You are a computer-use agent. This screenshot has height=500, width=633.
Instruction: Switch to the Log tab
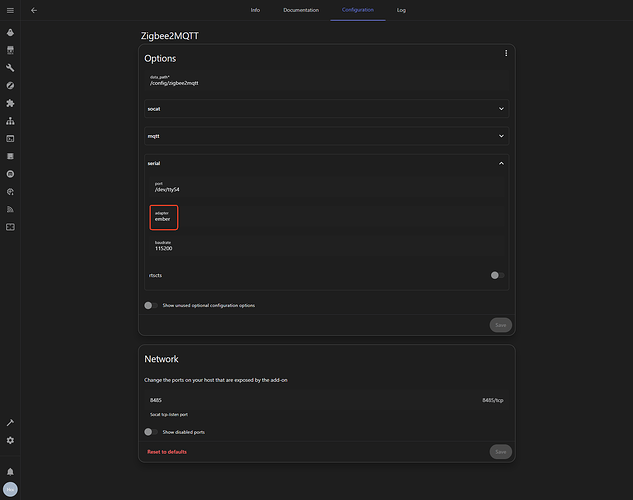(x=401, y=10)
